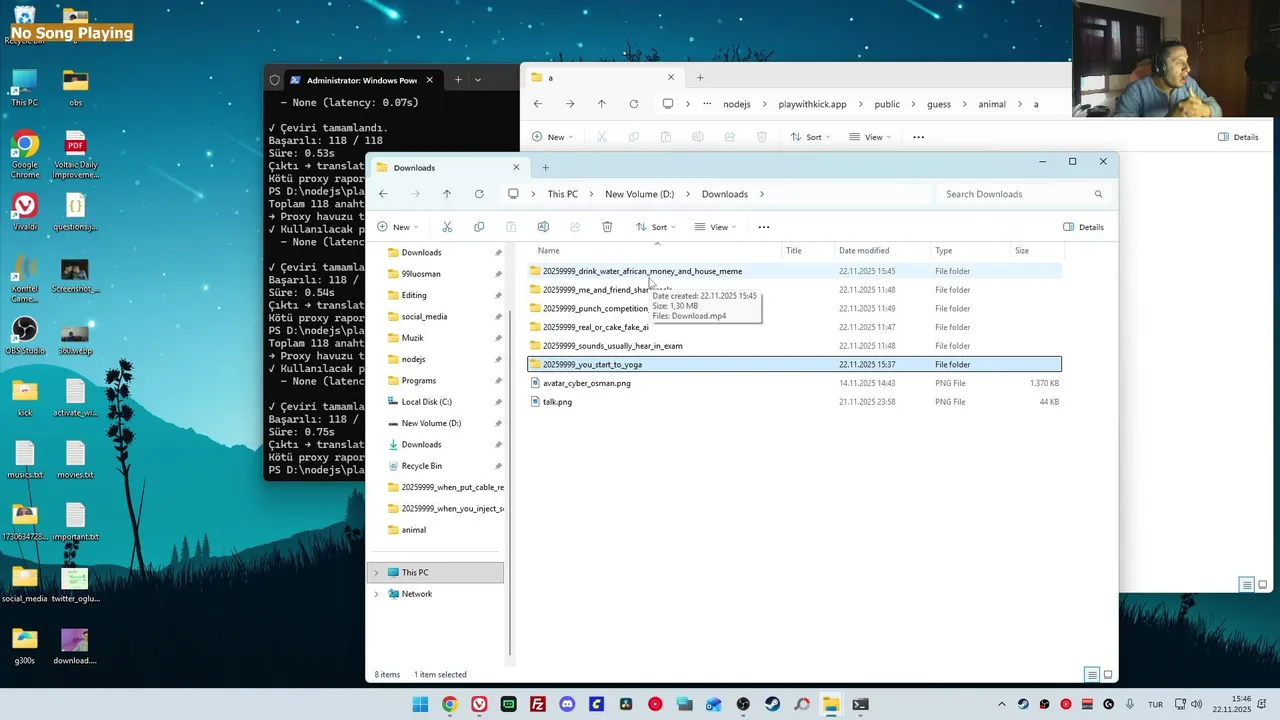The height and width of the screenshot is (720, 1280).
Task: Toggle Details pane in Downloads window
Action: pyautogui.click(x=1084, y=227)
